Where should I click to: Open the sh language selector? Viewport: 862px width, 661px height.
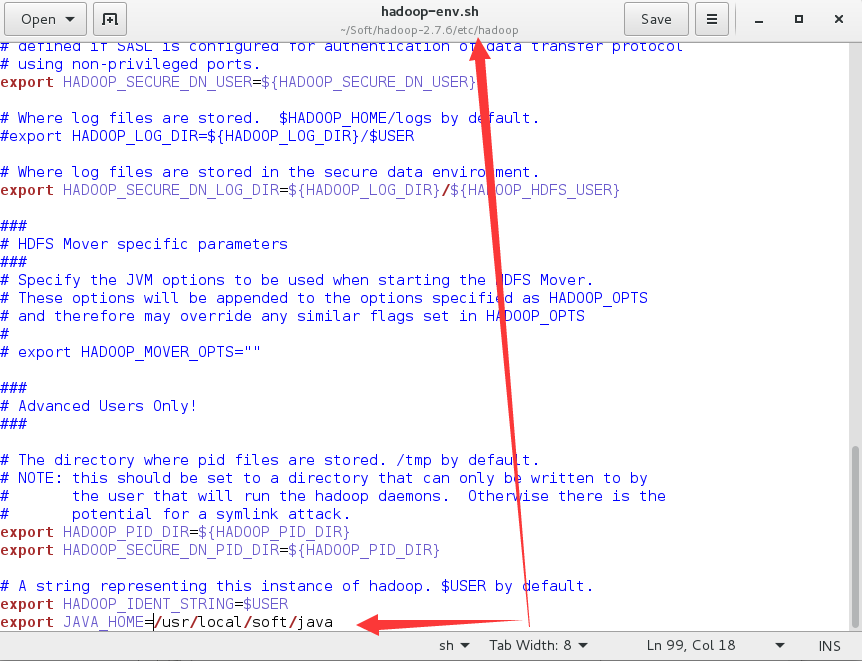click(x=454, y=646)
